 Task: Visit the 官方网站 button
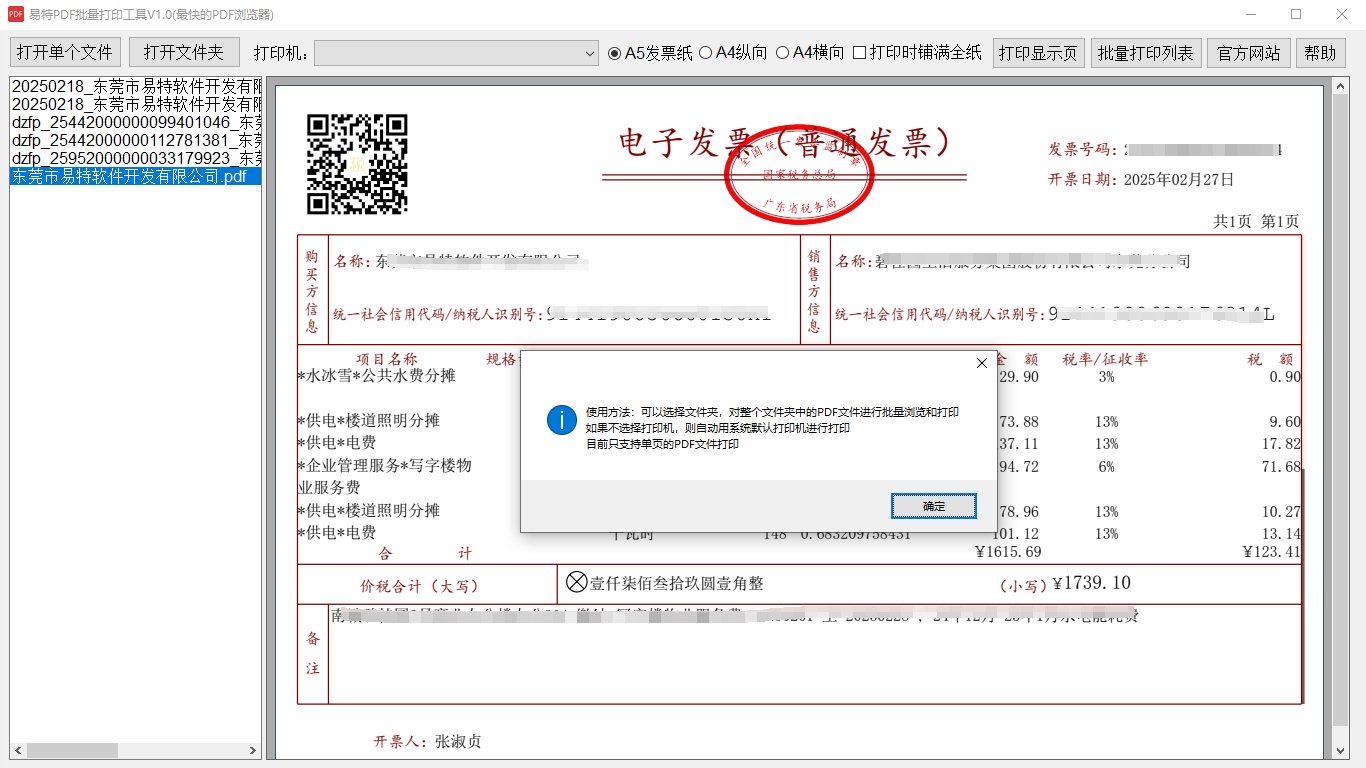point(1249,53)
